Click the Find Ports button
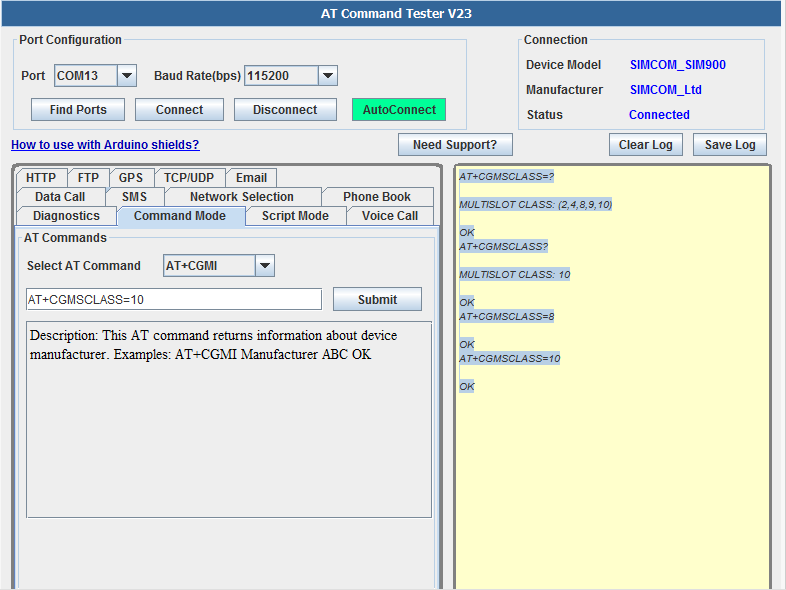The height and width of the screenshot is (590, 786). click(78, 110)
